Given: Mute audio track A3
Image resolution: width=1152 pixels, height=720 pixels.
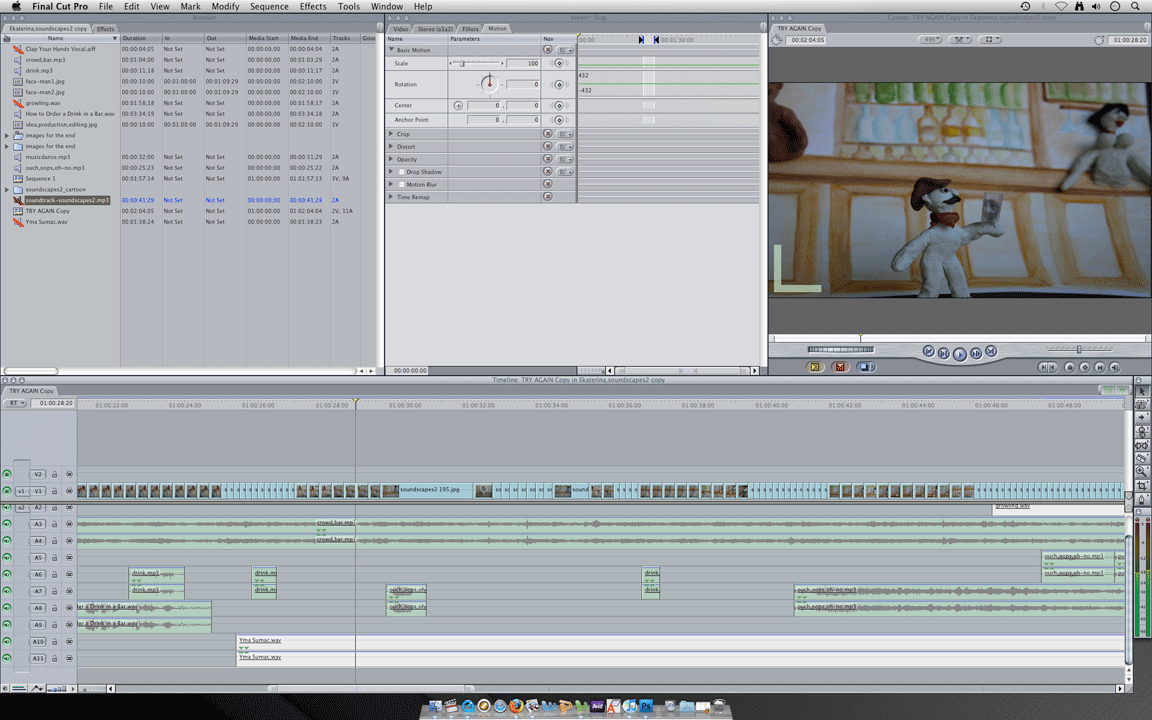Looking at the screenshot, I should point(7,524).
